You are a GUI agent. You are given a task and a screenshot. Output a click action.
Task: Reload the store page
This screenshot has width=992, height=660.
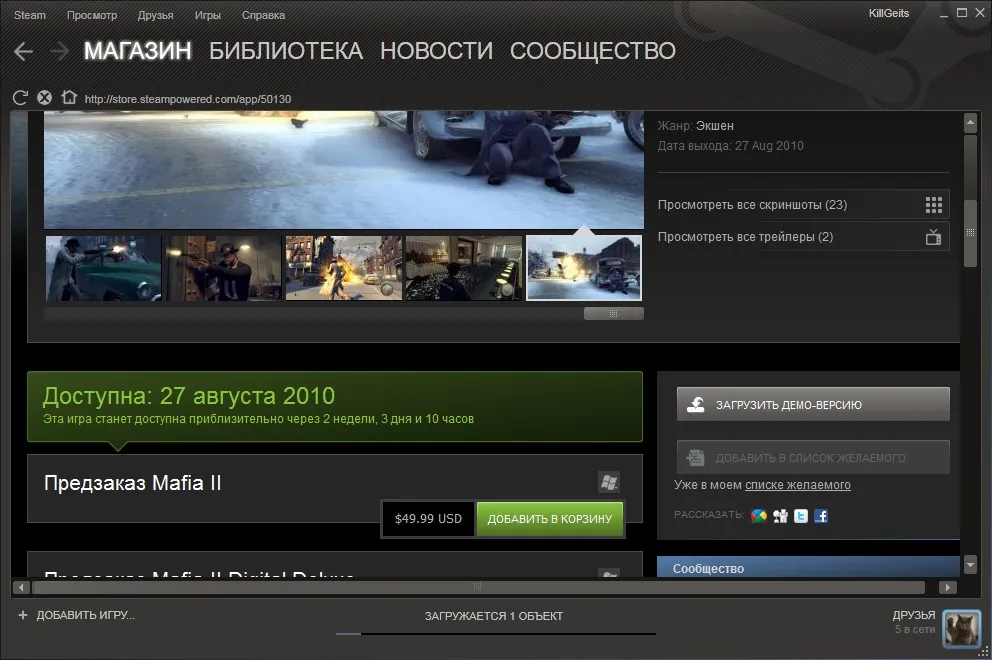(20, 98)
